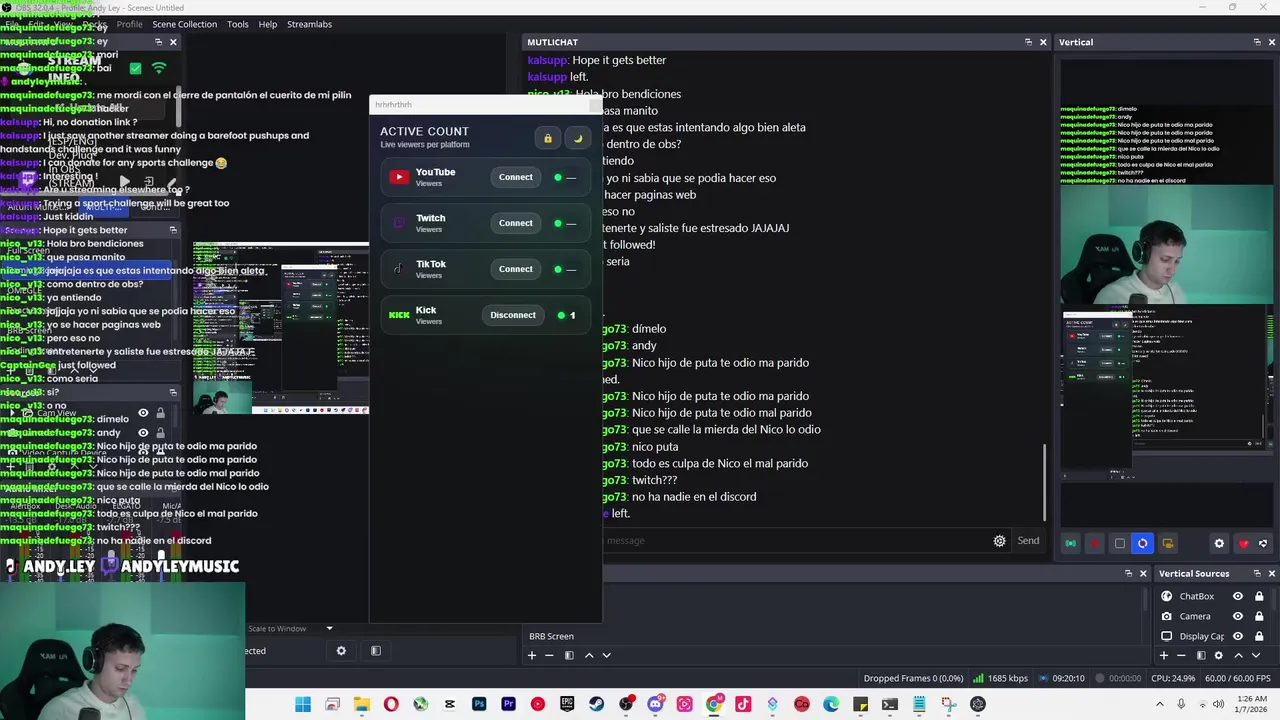Click the lock icon in Active Count header
Image resolution: width=1280 pixels, height=720 pixels.
(x=547, y=139)
